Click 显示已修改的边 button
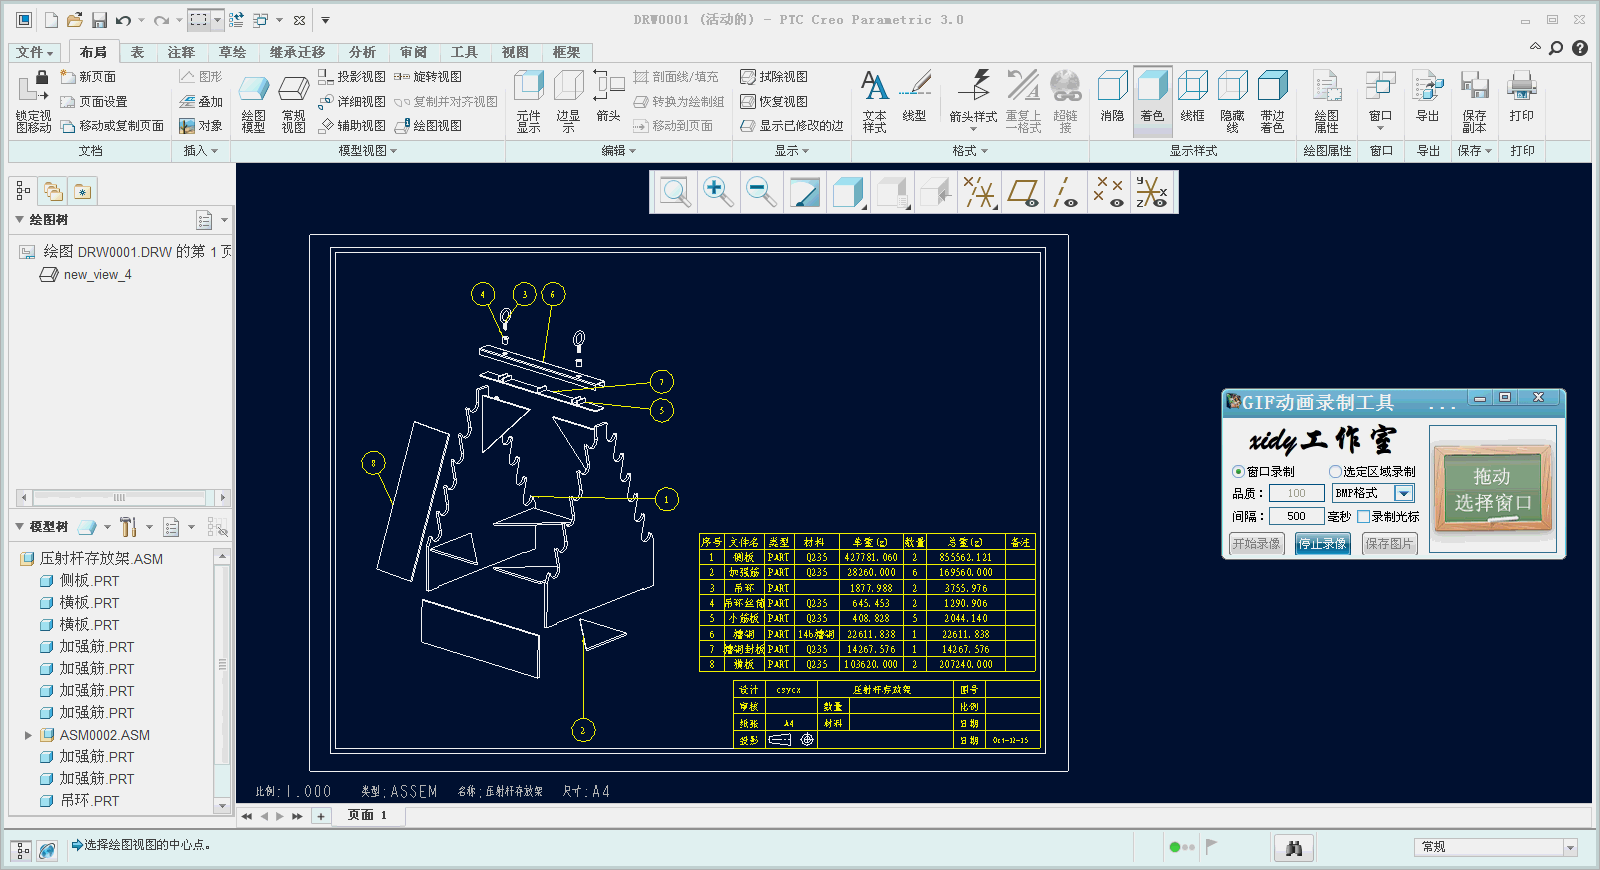 click(x=792, y=126)
